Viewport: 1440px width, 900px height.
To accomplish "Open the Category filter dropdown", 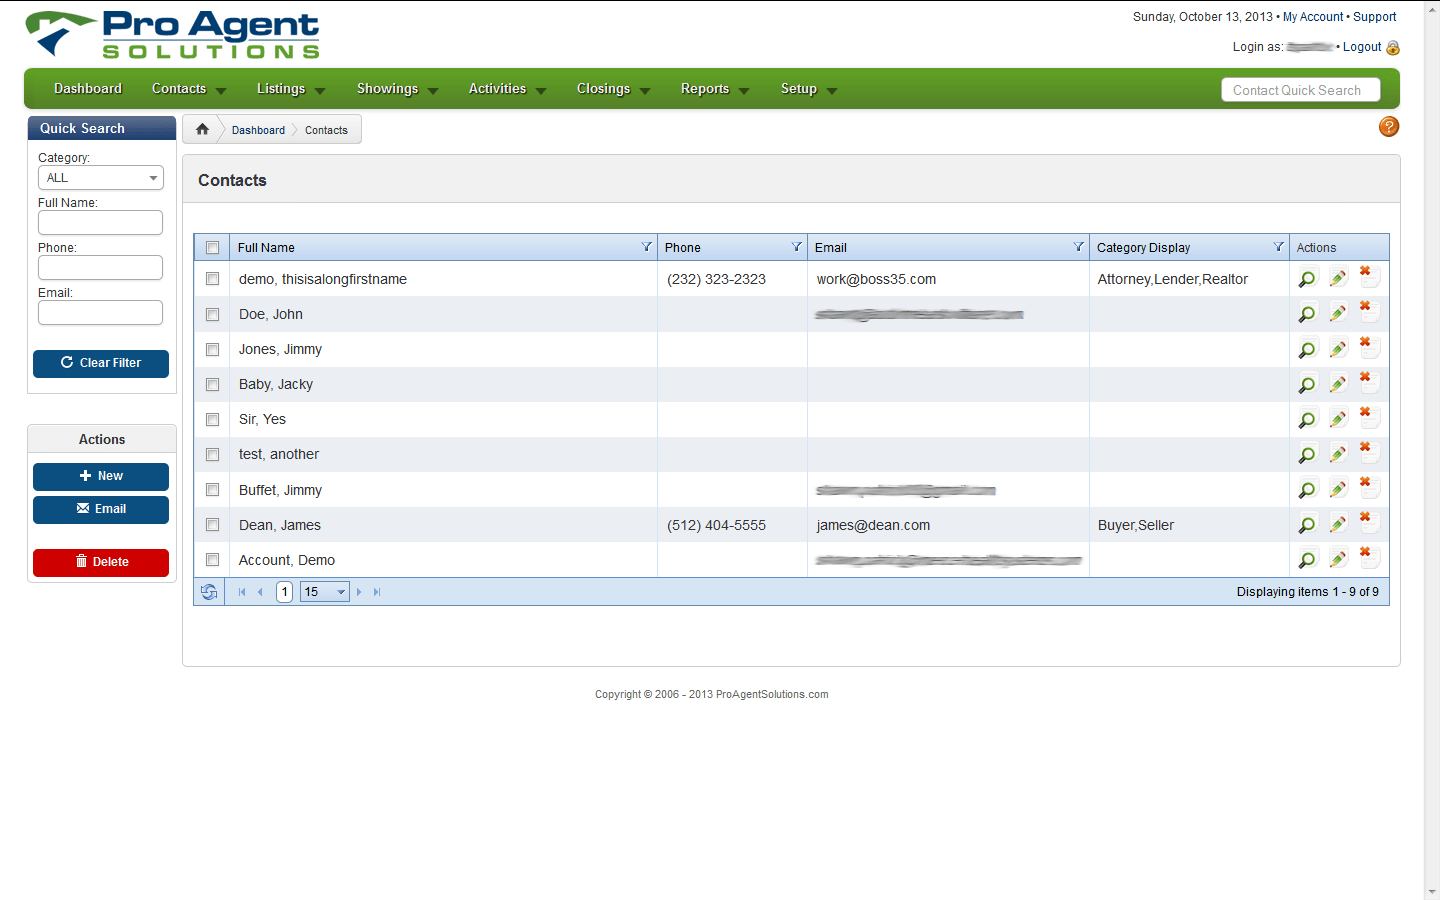I will pos(100,177).
